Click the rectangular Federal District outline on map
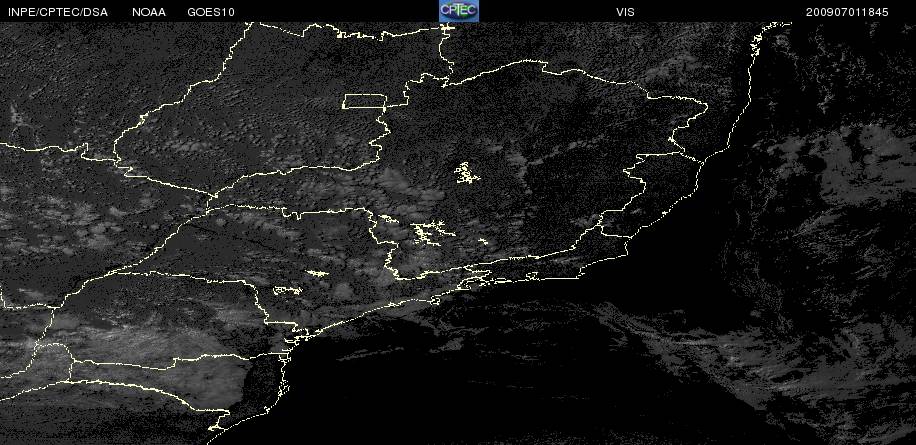 [363, 101]
